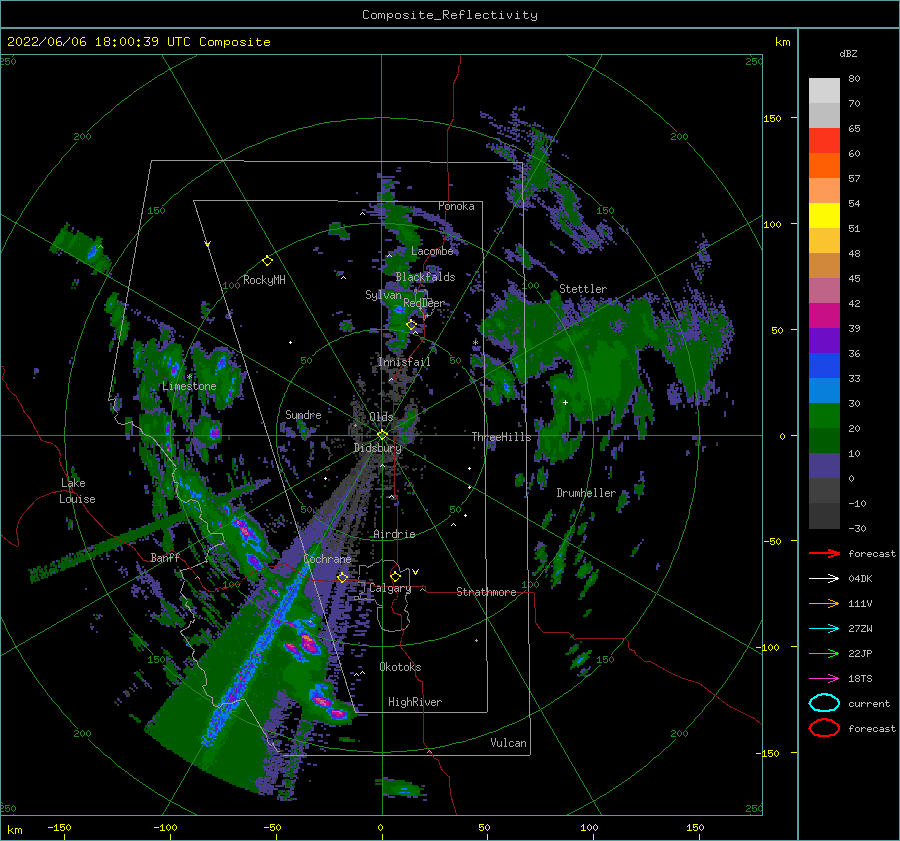
Task: Click the red forecast arrow in legend
Action: 824,553
